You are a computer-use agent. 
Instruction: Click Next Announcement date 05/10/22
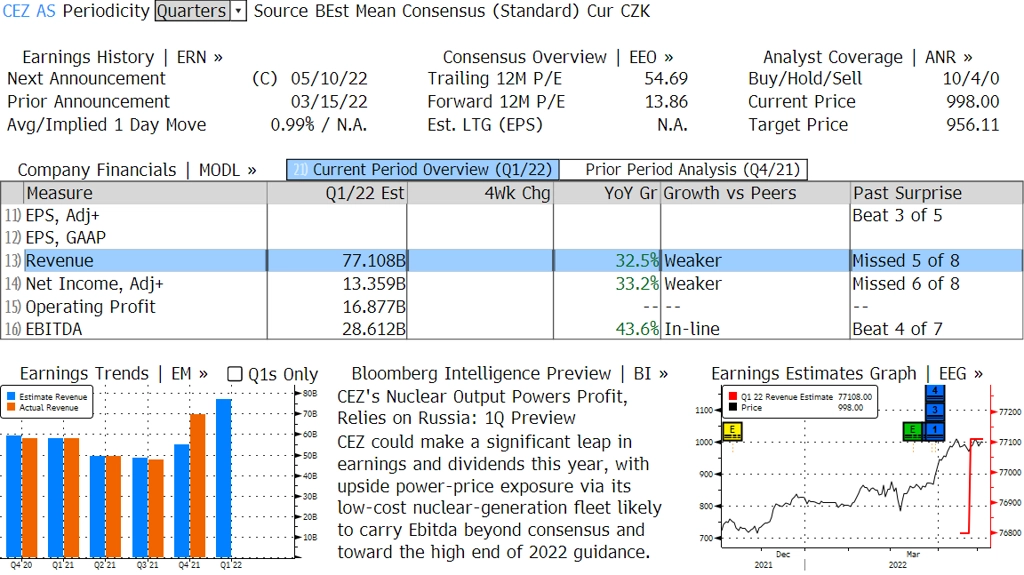[x=329, y=78]
